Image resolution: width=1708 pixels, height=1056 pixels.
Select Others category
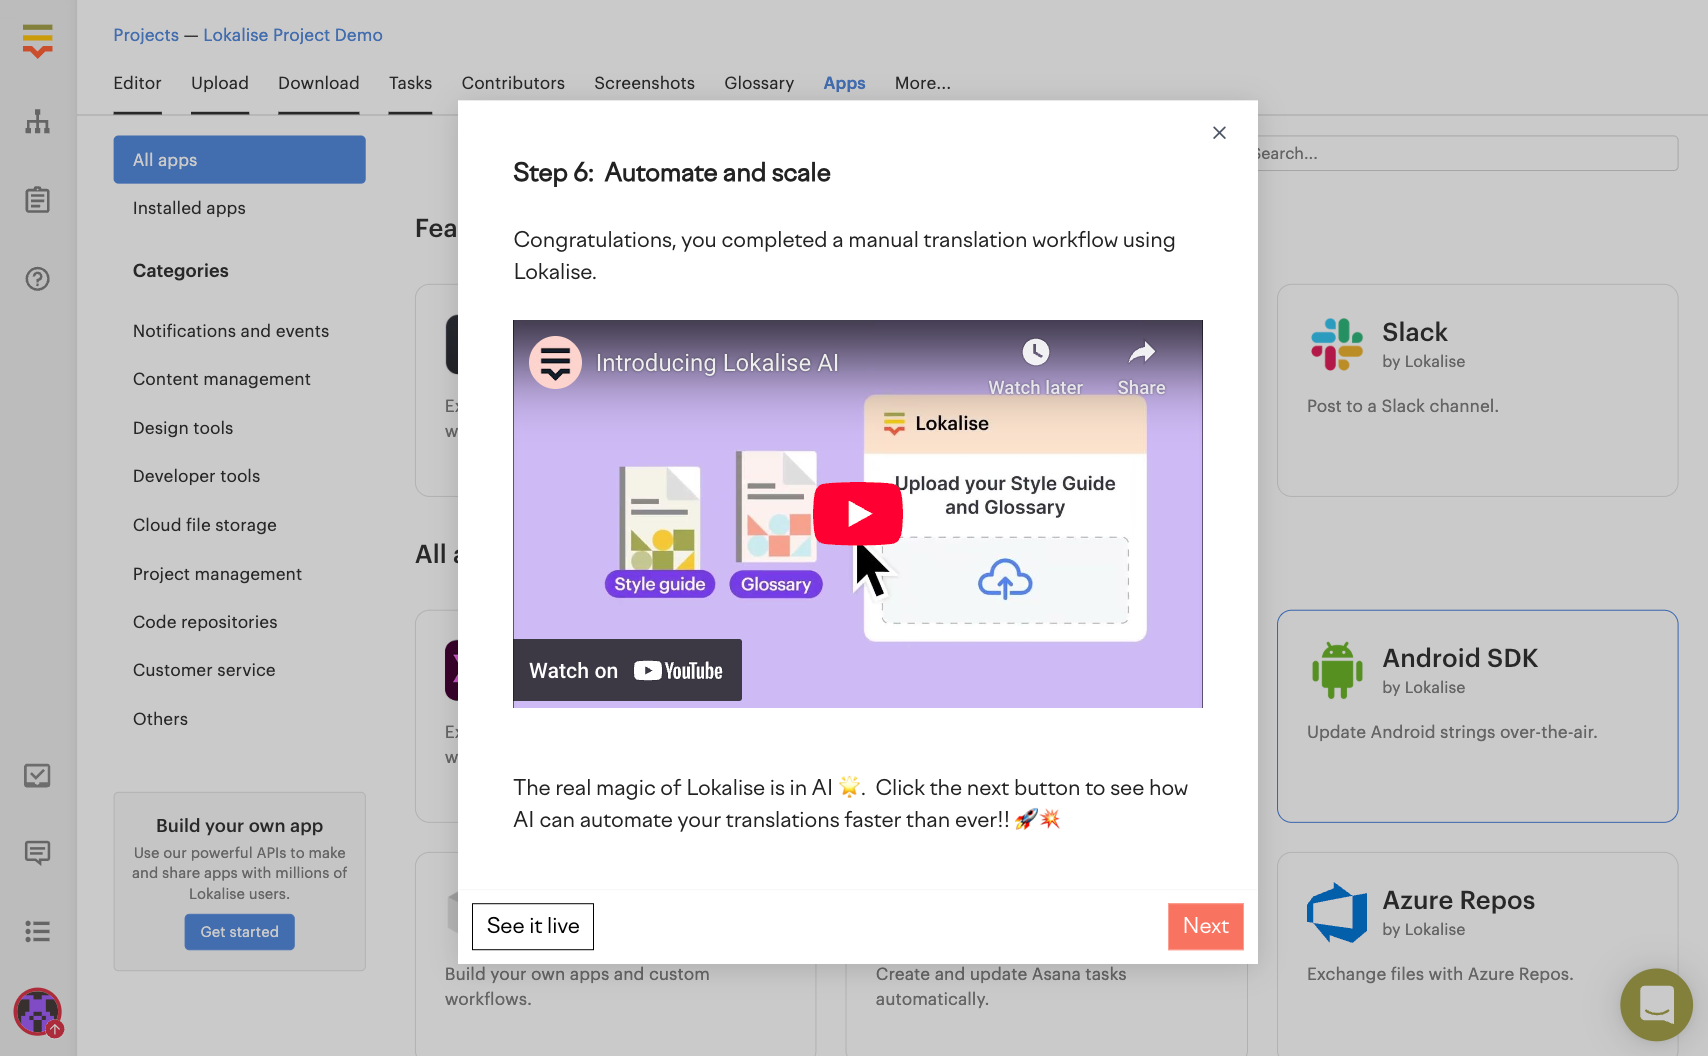[x=160, y=719]
